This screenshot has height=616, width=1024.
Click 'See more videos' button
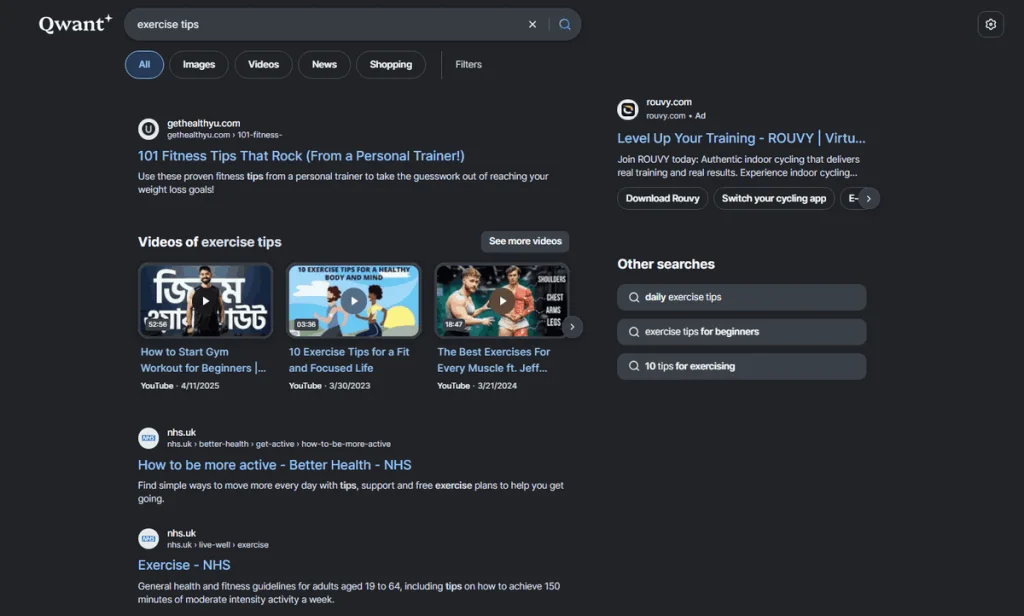click(525, 241)
